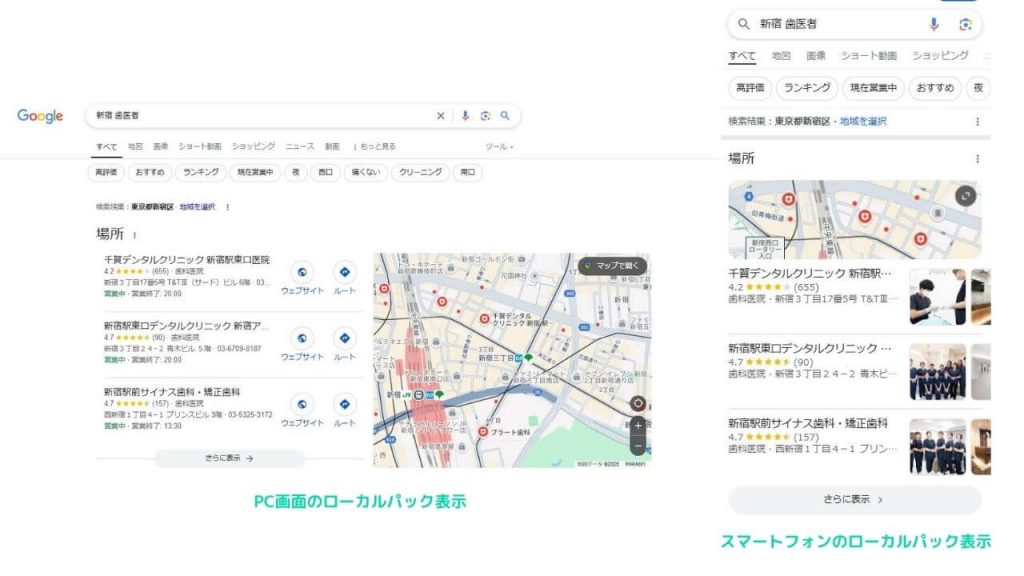
Task: Click the smartphone map preview
Action: point(854,220)
